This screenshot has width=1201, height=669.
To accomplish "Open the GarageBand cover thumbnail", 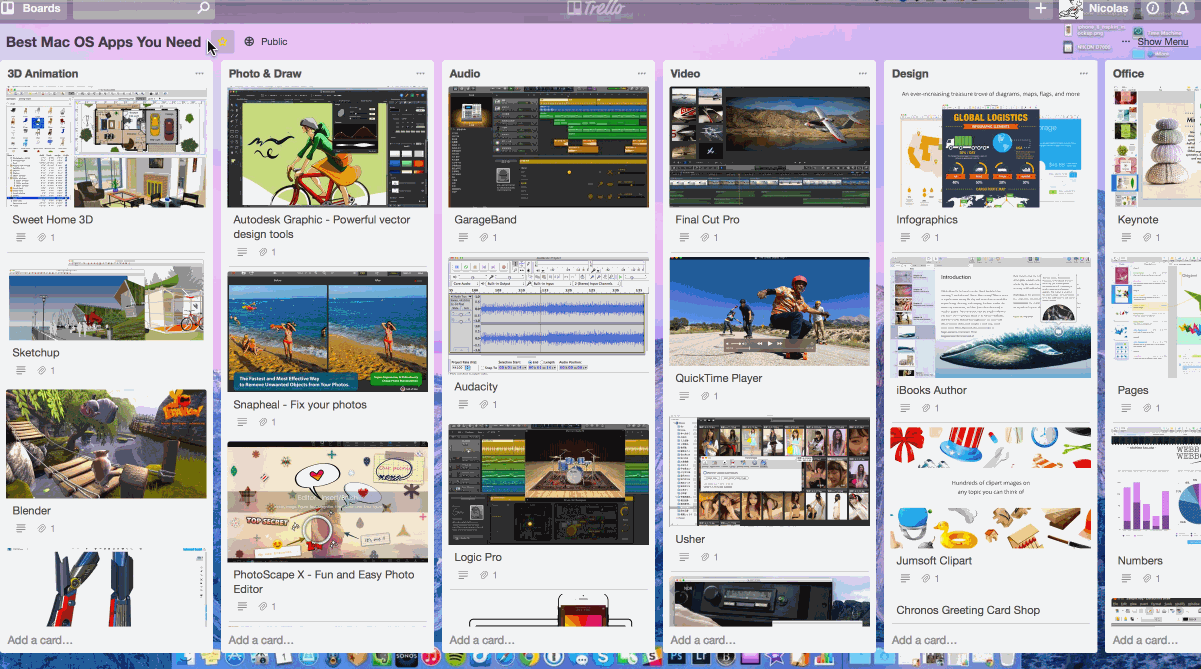I will [x=548, y=146].
